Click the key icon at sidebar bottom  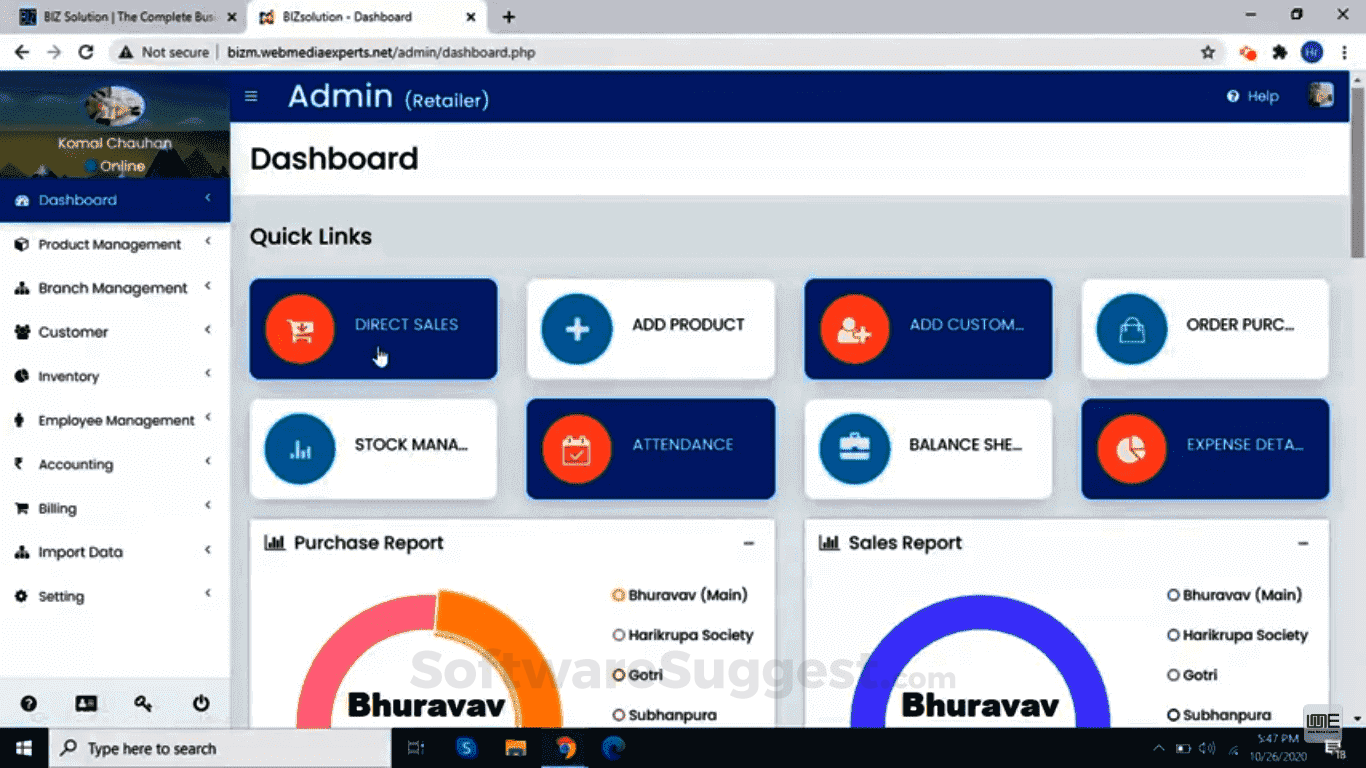point(143,704)
